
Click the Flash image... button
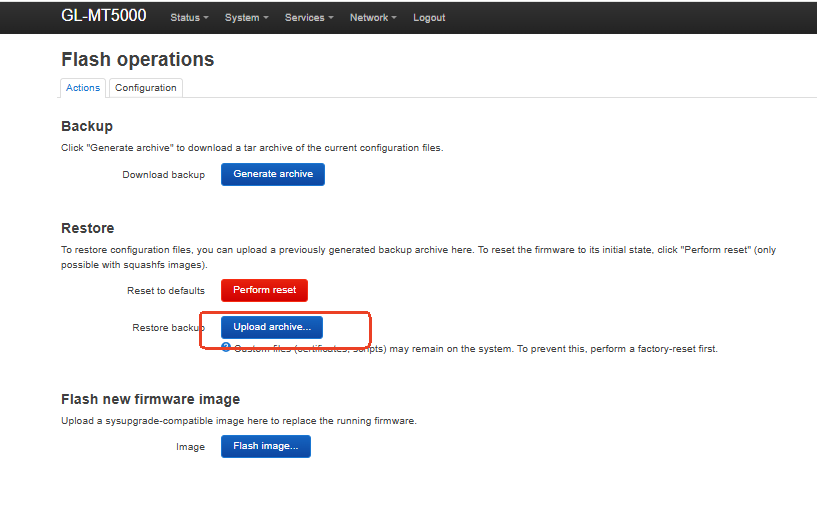(x=266, y=446)
